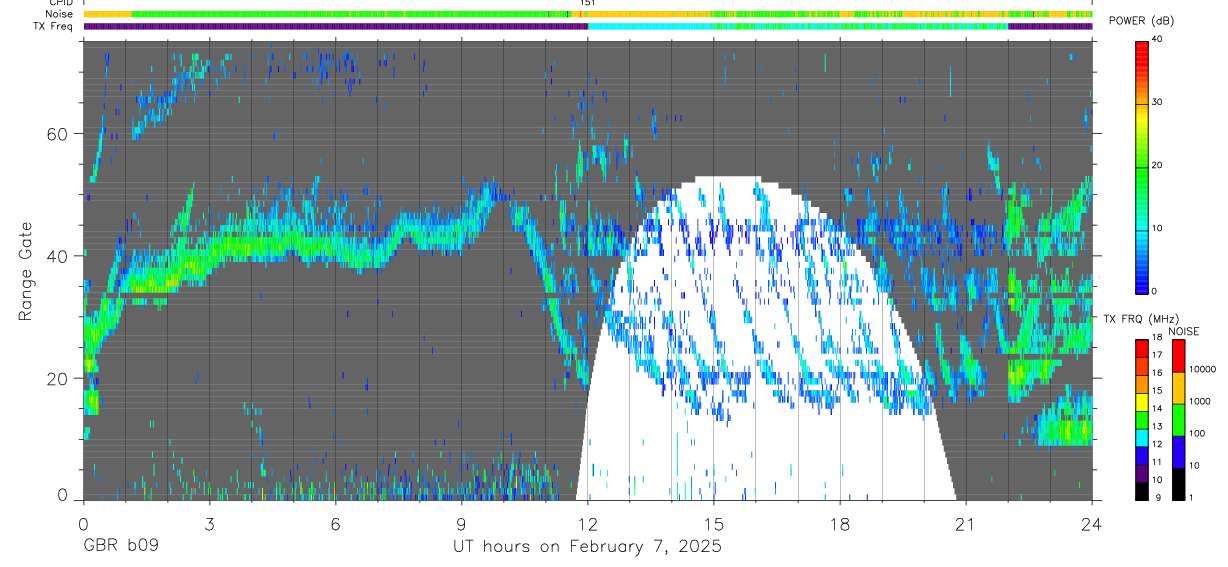Select the 13 MHz tick label
The image size is (1228, 567).
pyautogui.click(x=1157, y=427)
